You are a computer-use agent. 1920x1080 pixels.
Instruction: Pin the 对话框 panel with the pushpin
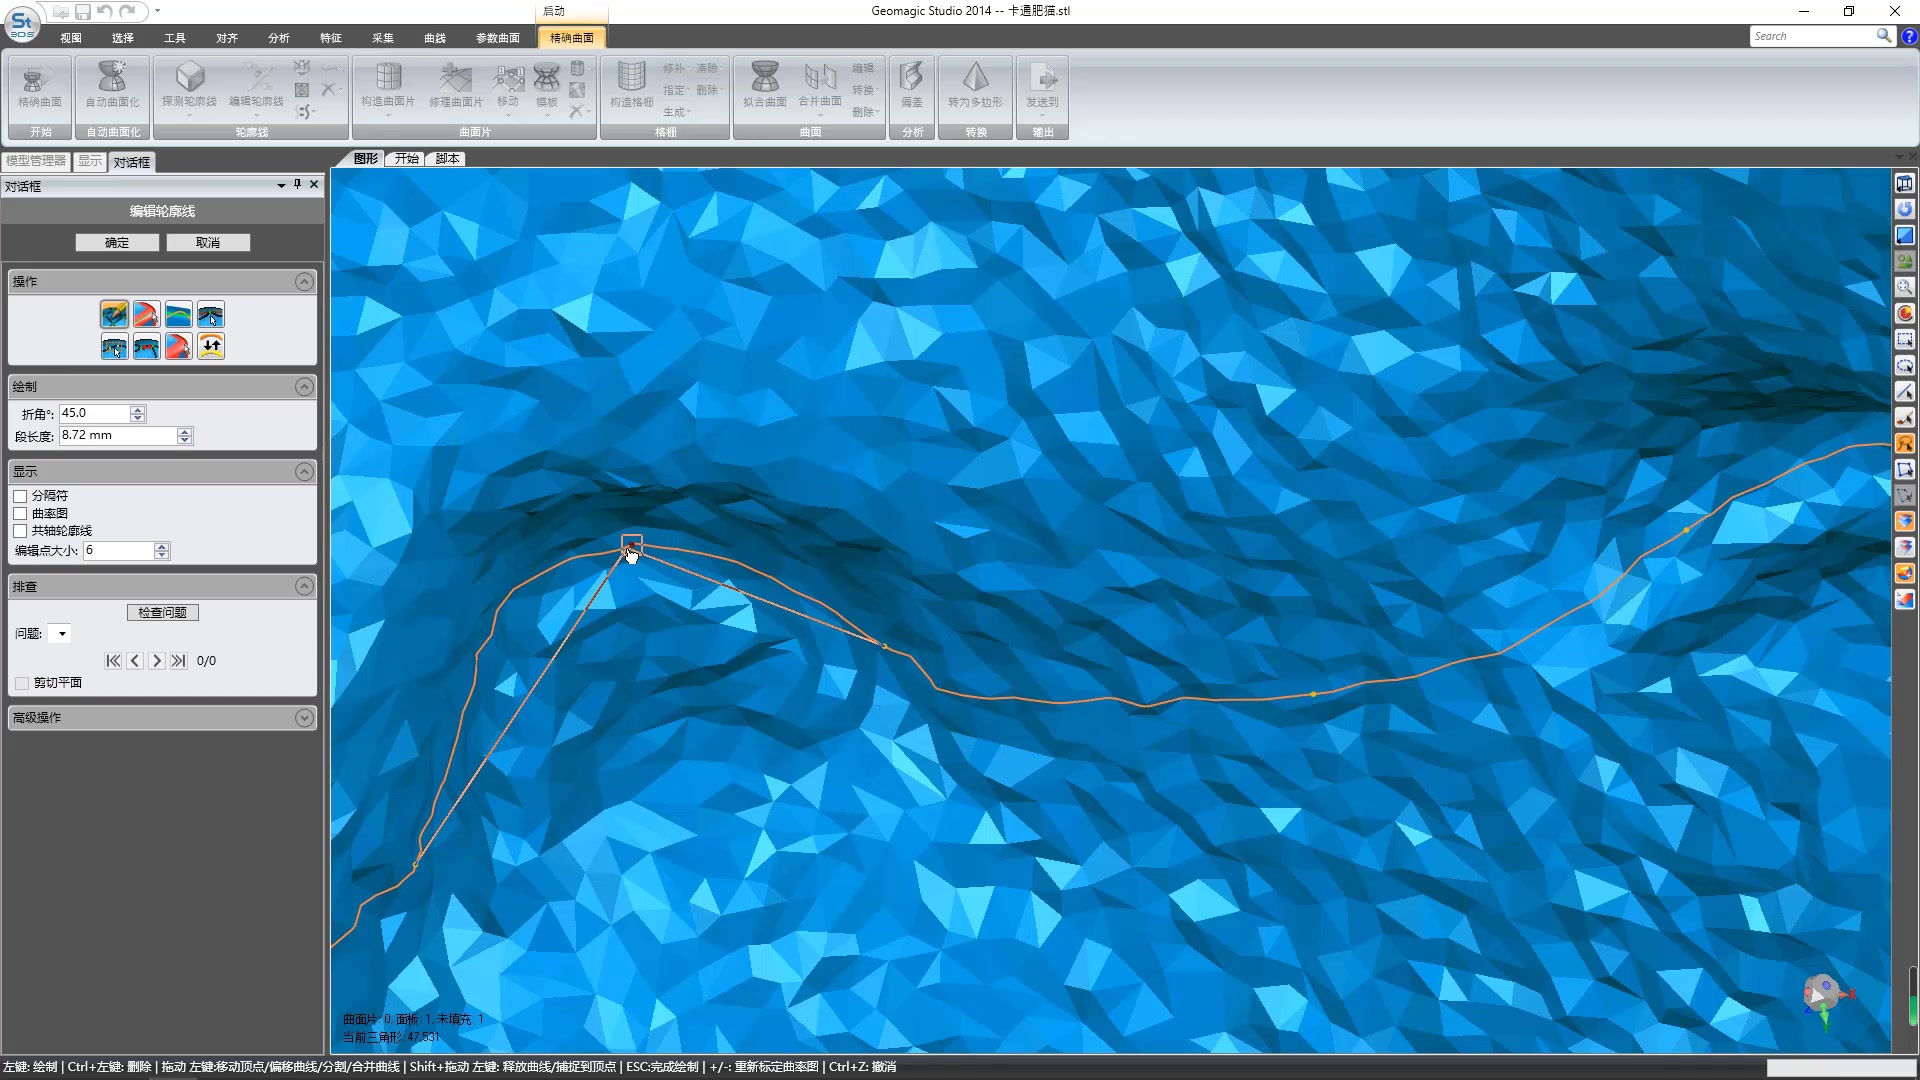point(298,185)
